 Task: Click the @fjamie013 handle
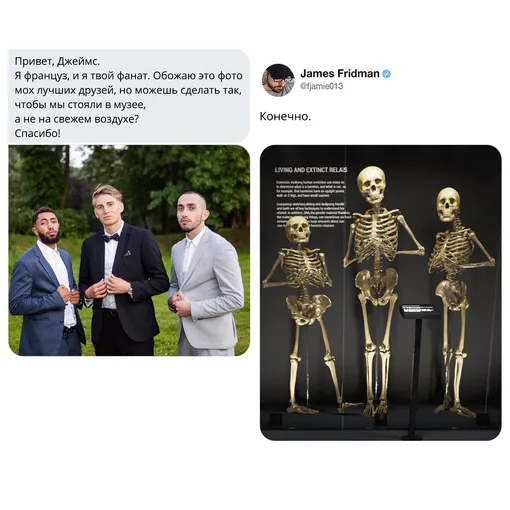[x=321, y=86]
